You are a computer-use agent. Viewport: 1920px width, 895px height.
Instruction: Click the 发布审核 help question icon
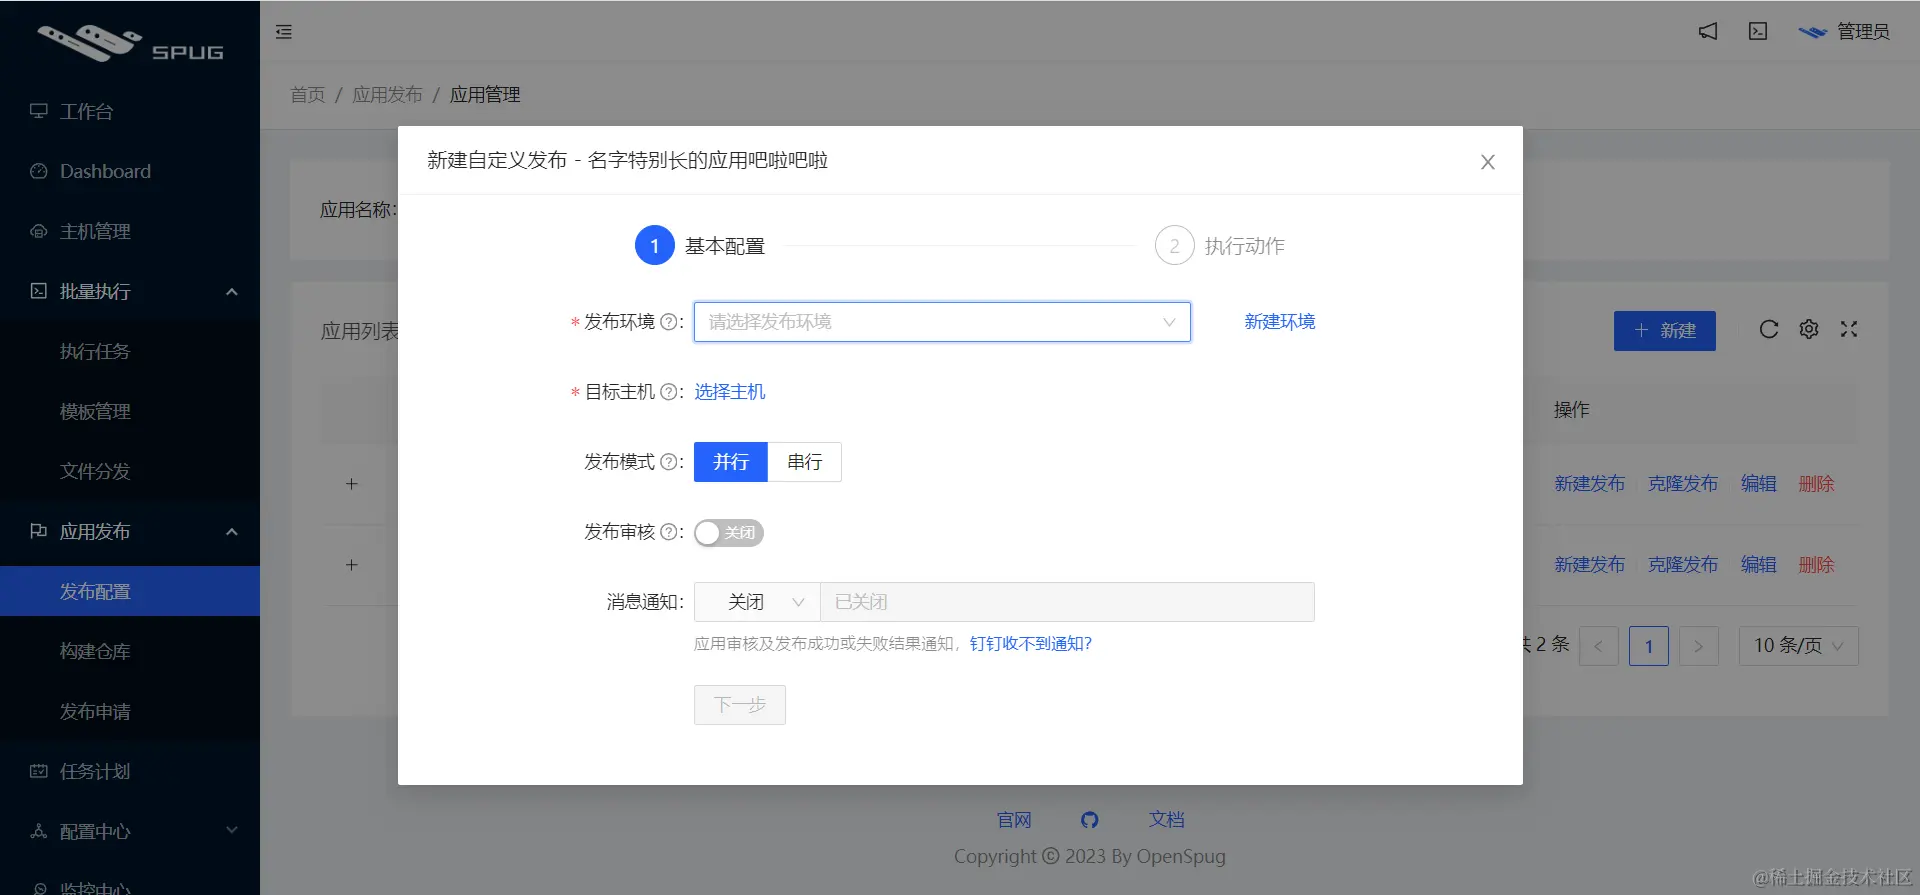(x=668, y=532)
